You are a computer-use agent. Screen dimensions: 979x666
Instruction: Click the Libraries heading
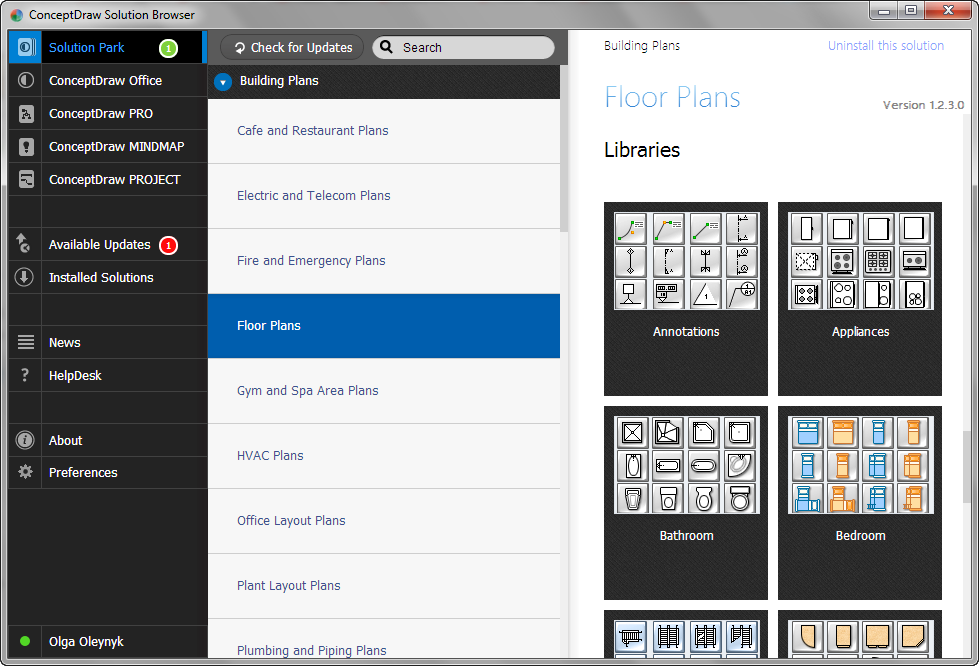coord(642,150)
